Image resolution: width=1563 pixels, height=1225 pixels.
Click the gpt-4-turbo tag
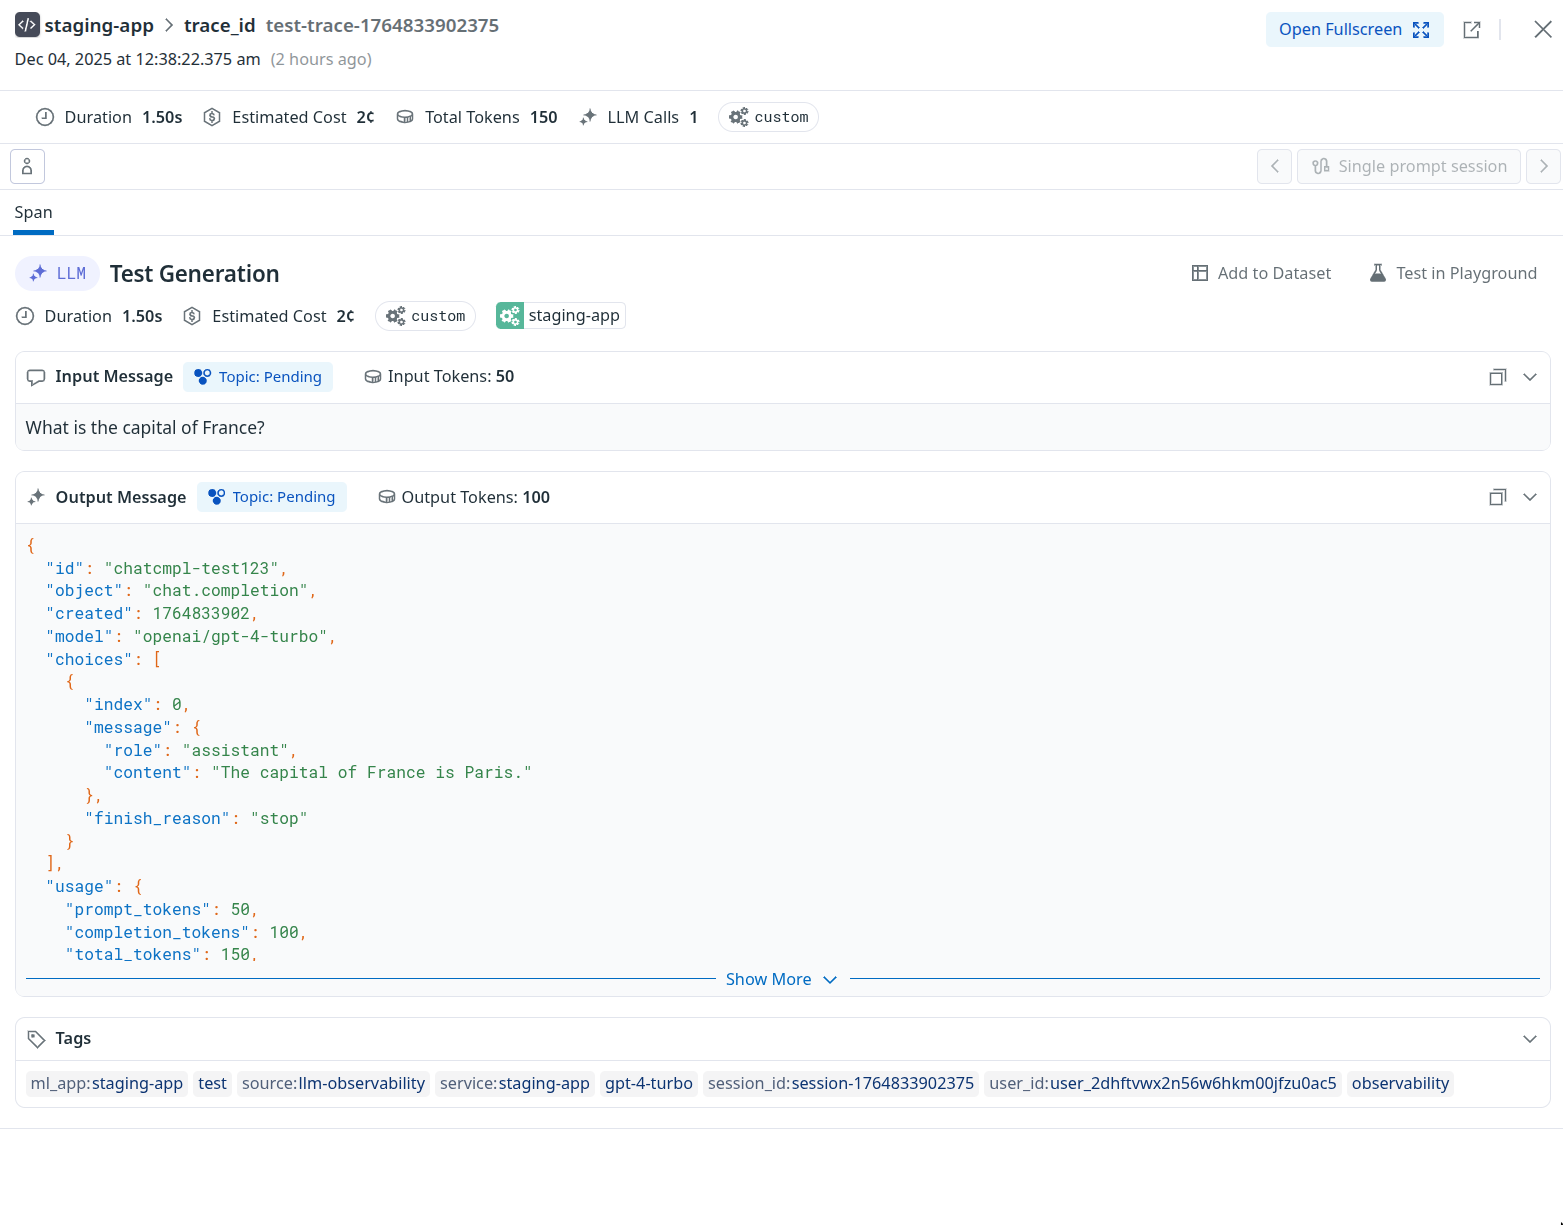(649, 1083)
